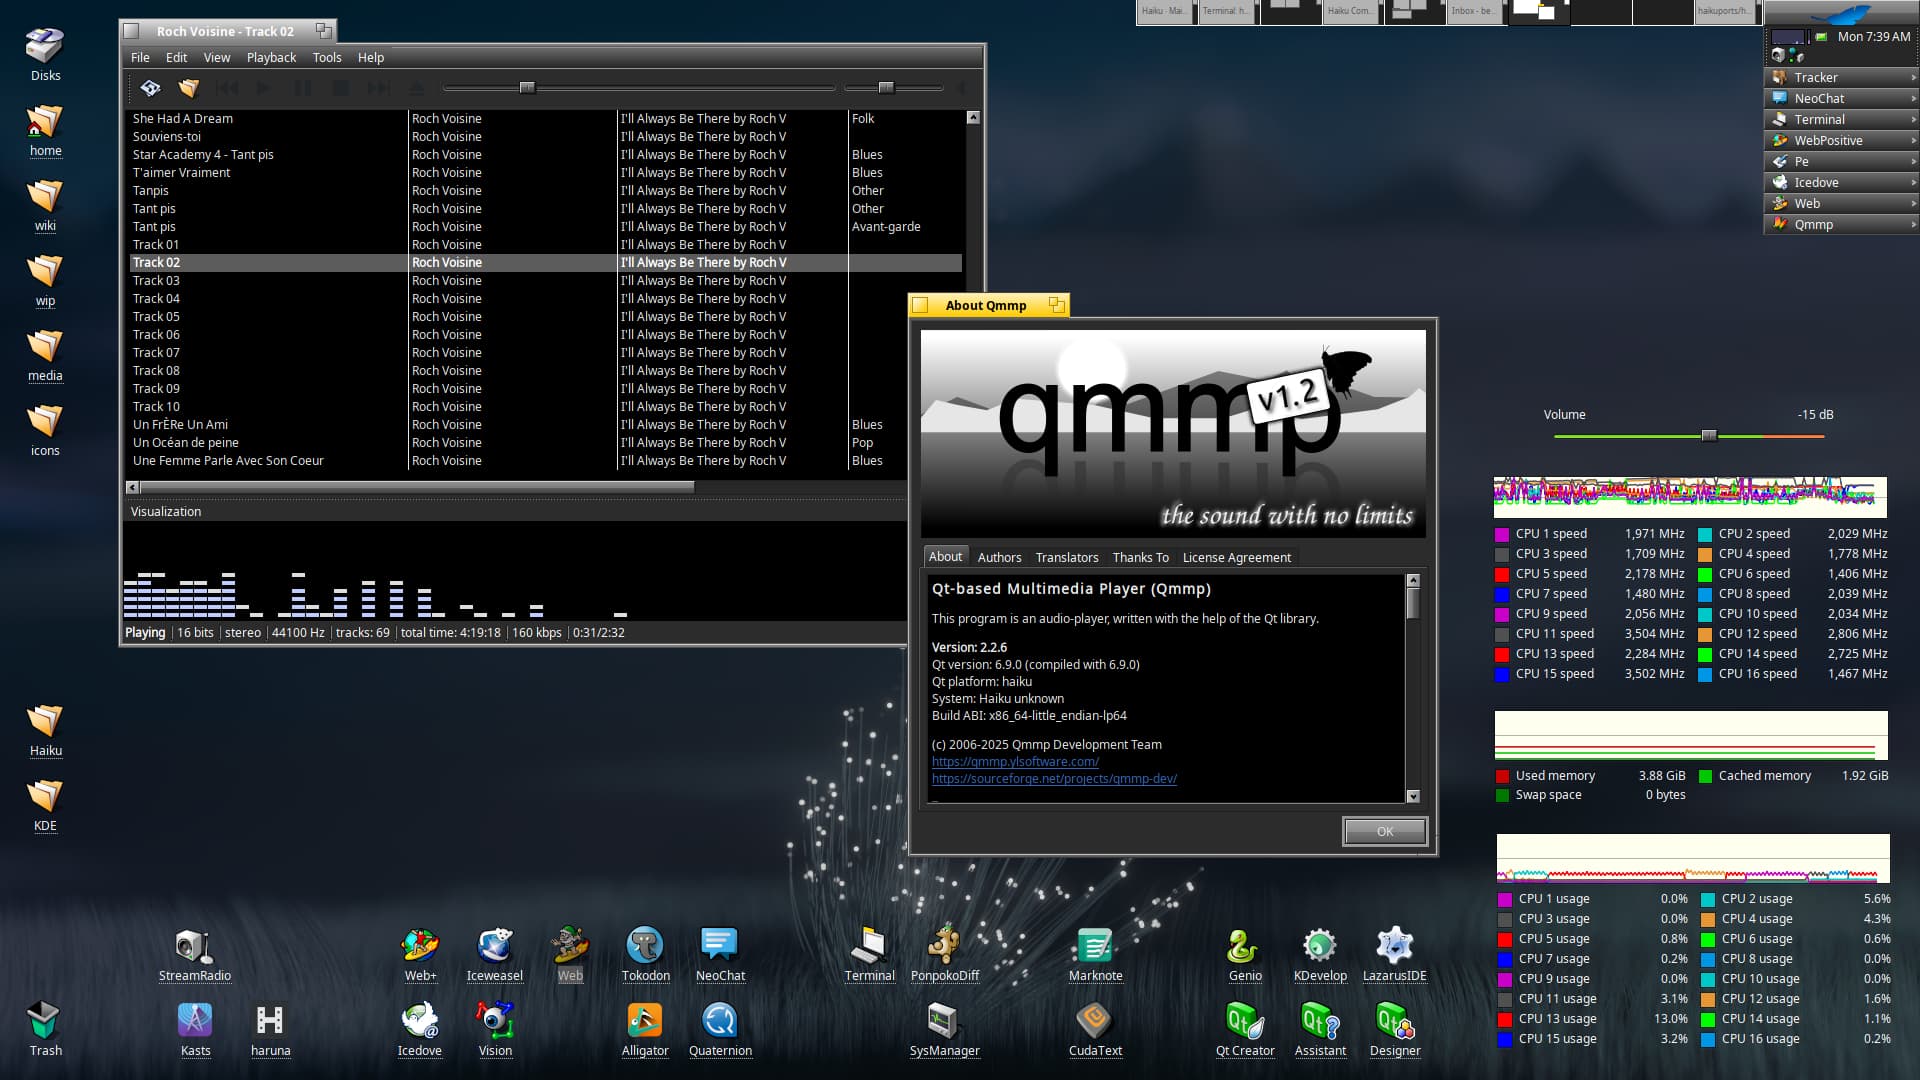Click the Deskbar leaf menu button
Viewport: 1920px width, 1080px height.
click(x=1841, y=13)
